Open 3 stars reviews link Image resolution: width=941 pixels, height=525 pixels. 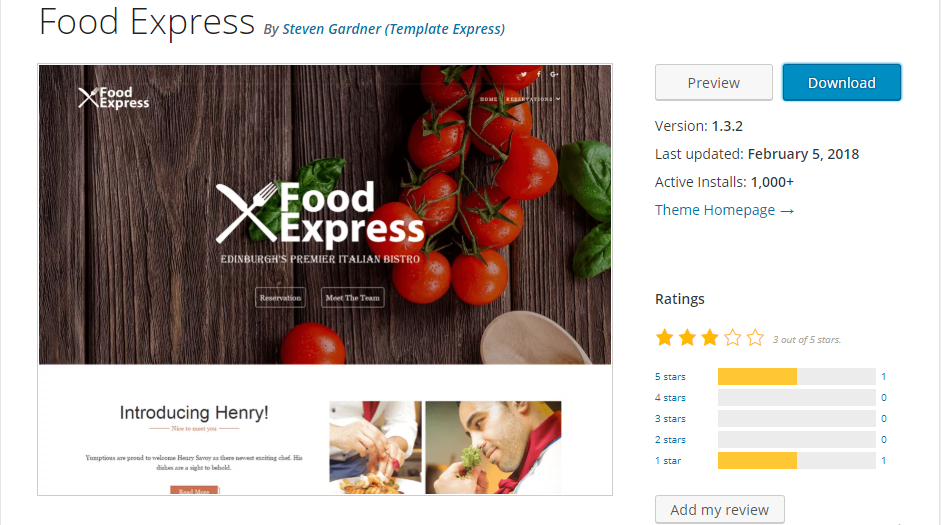pyautogui.click(x=670, y=419)
